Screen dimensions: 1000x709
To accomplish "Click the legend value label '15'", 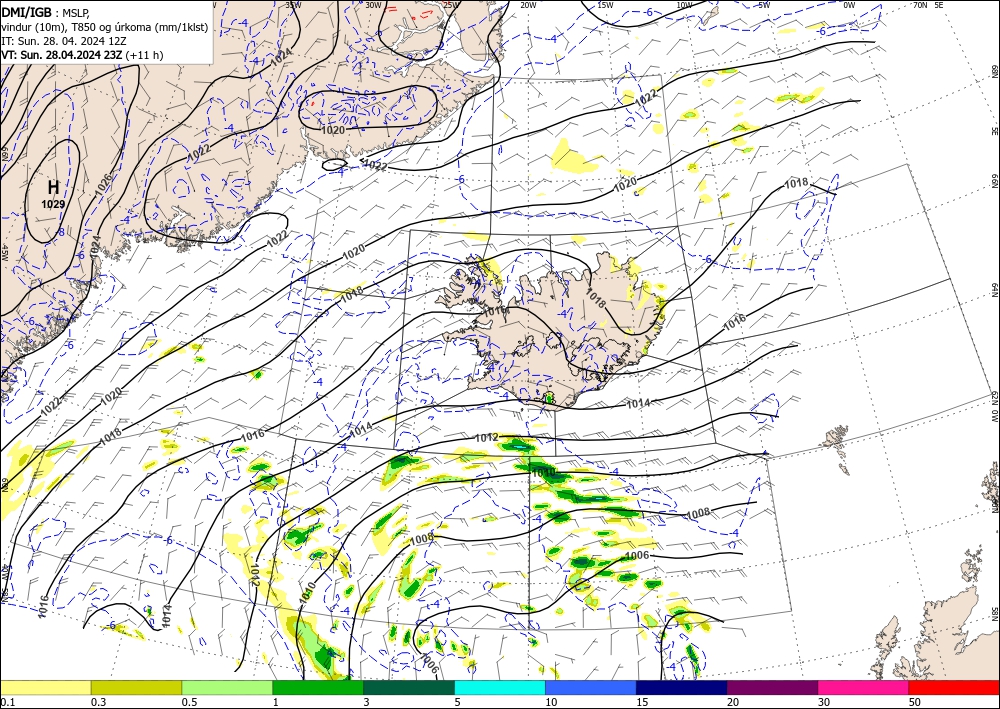I will 642,702.
